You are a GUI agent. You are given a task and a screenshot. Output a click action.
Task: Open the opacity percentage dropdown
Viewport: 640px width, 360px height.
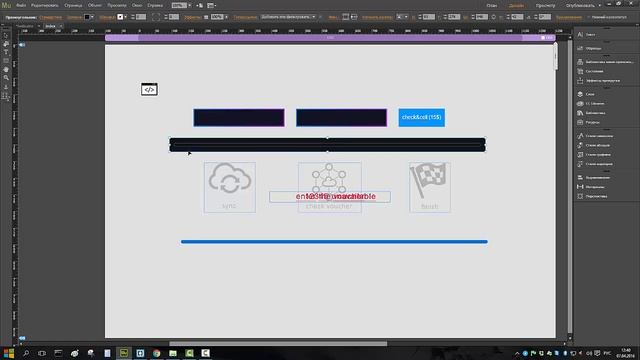tap(226, 17)
